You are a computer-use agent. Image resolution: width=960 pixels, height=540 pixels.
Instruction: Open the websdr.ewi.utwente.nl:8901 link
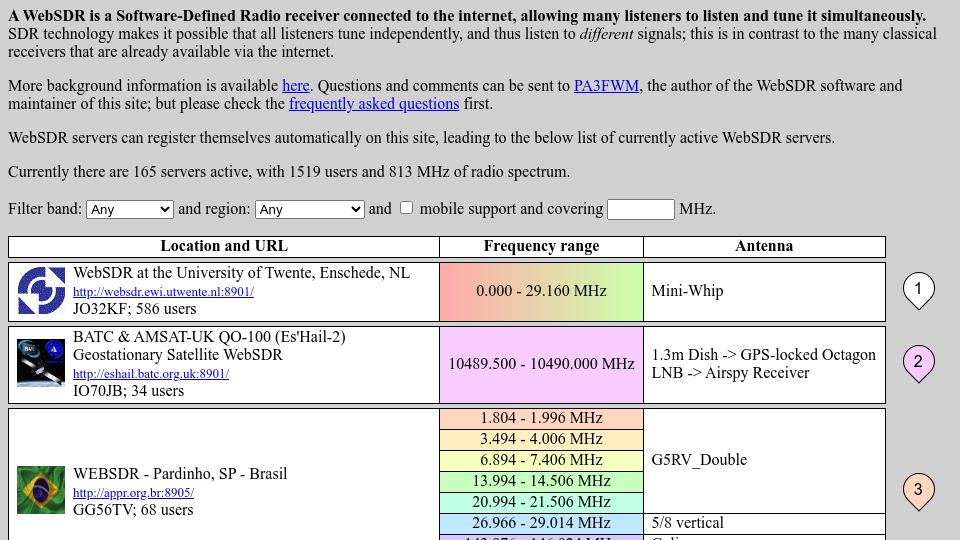tap(163, 292)
